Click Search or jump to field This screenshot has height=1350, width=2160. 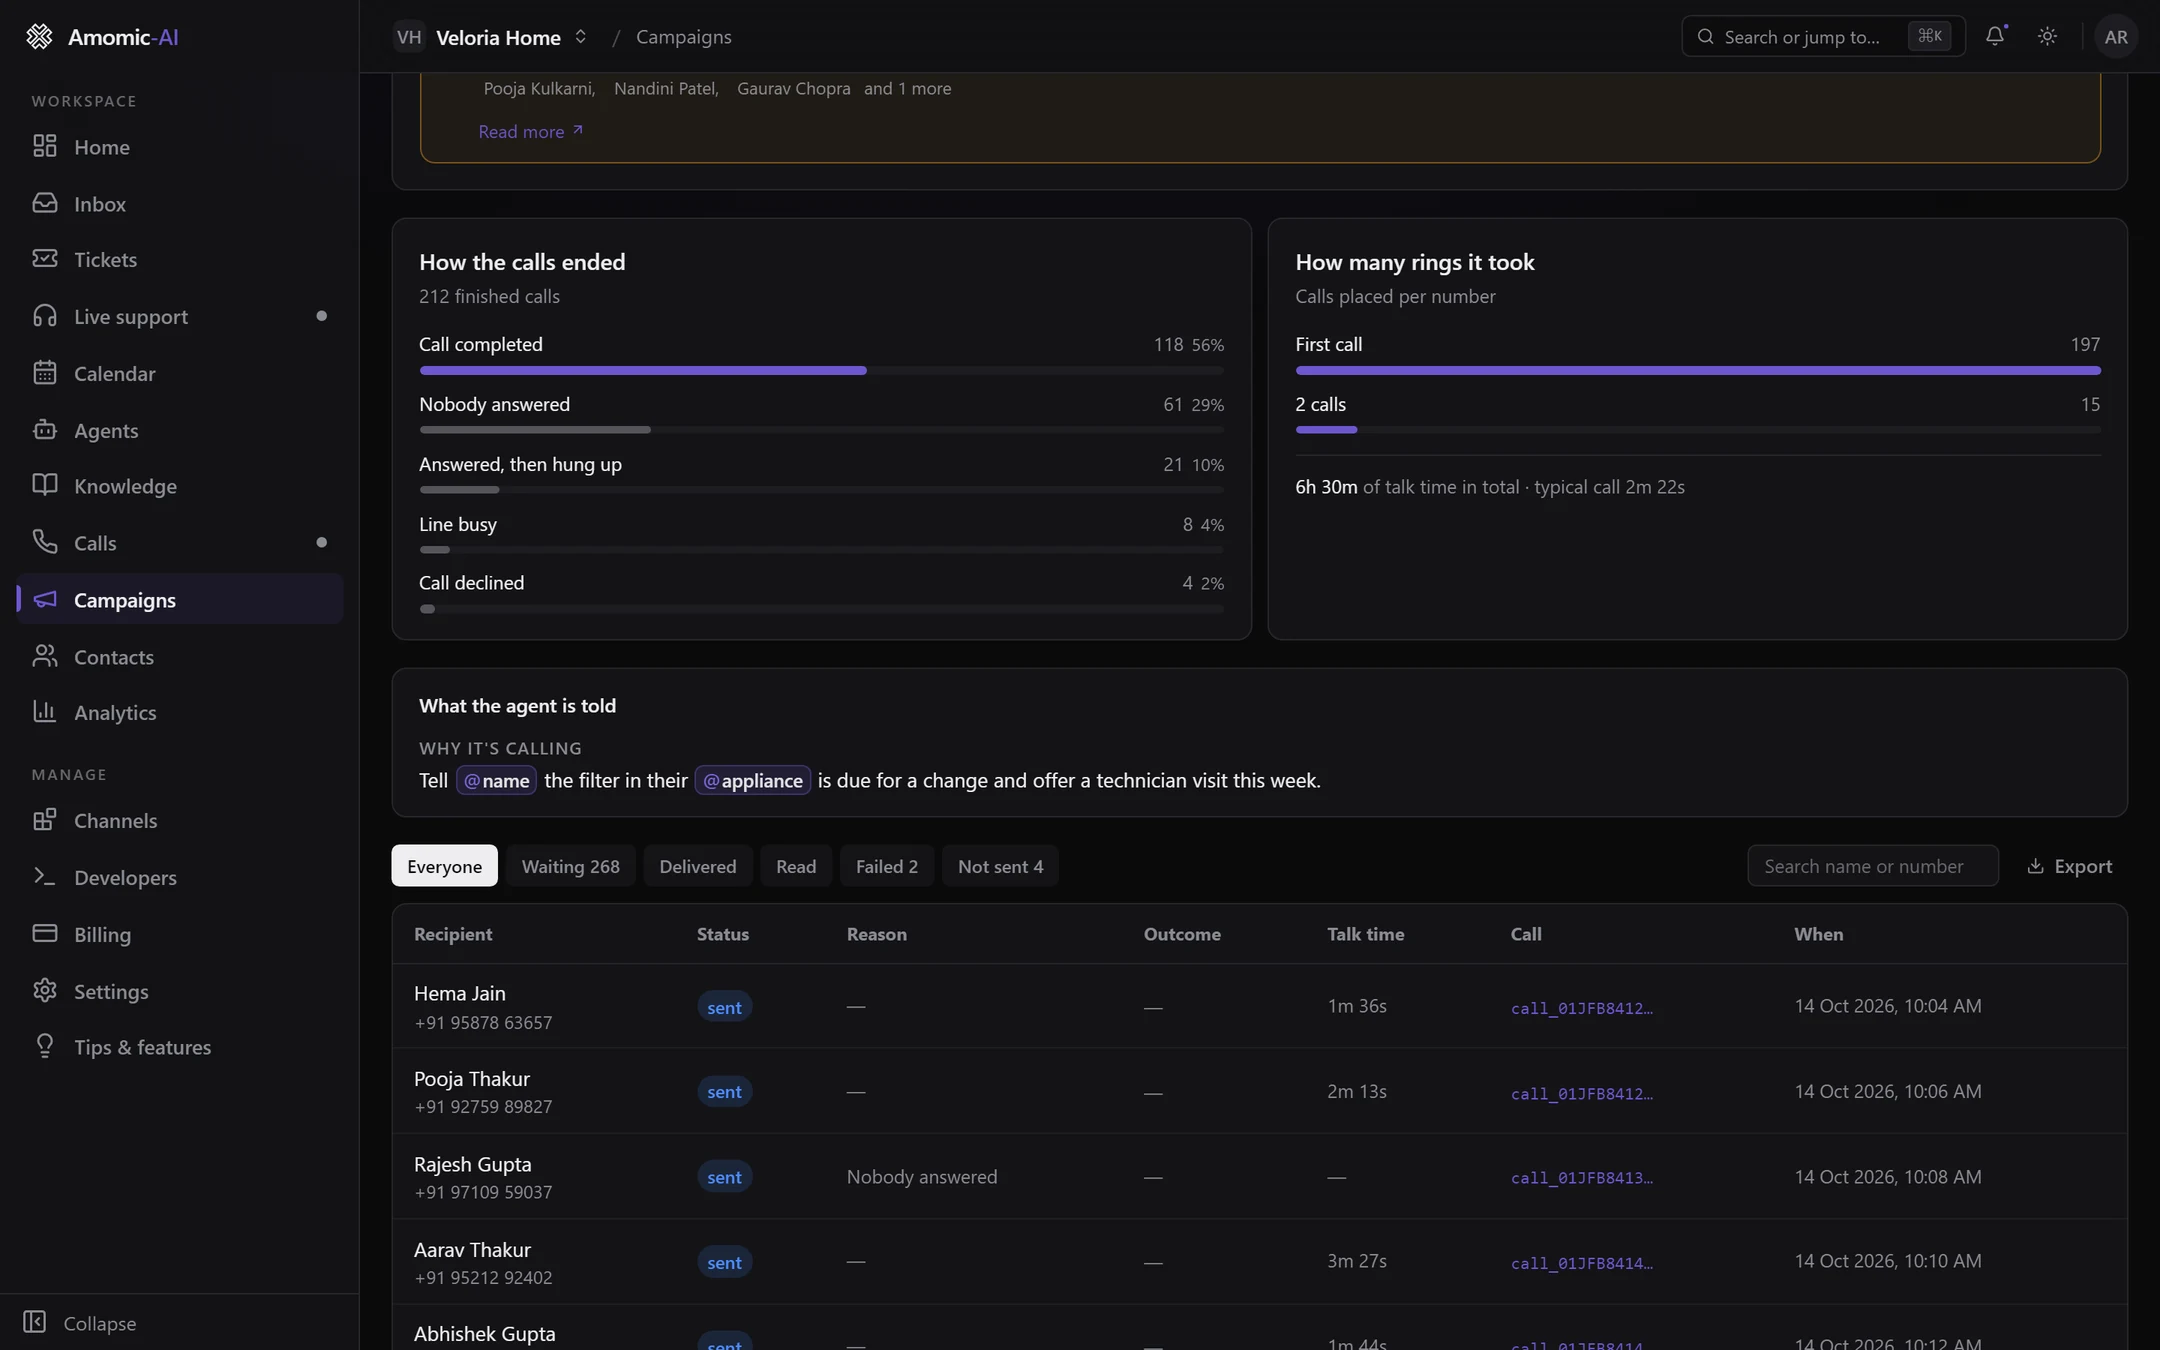pos(1823,37)
